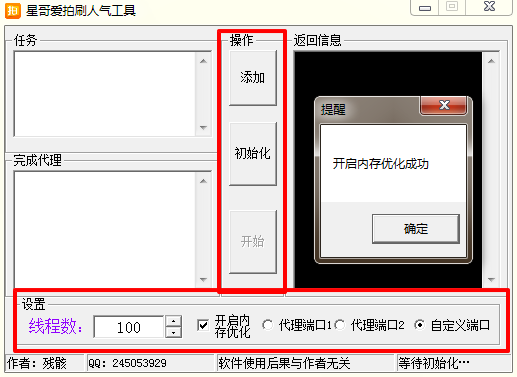The width and height of the screenshot is (517, 377).
Task: Click the 任务 list down scroll arrow
Action: 203,127
